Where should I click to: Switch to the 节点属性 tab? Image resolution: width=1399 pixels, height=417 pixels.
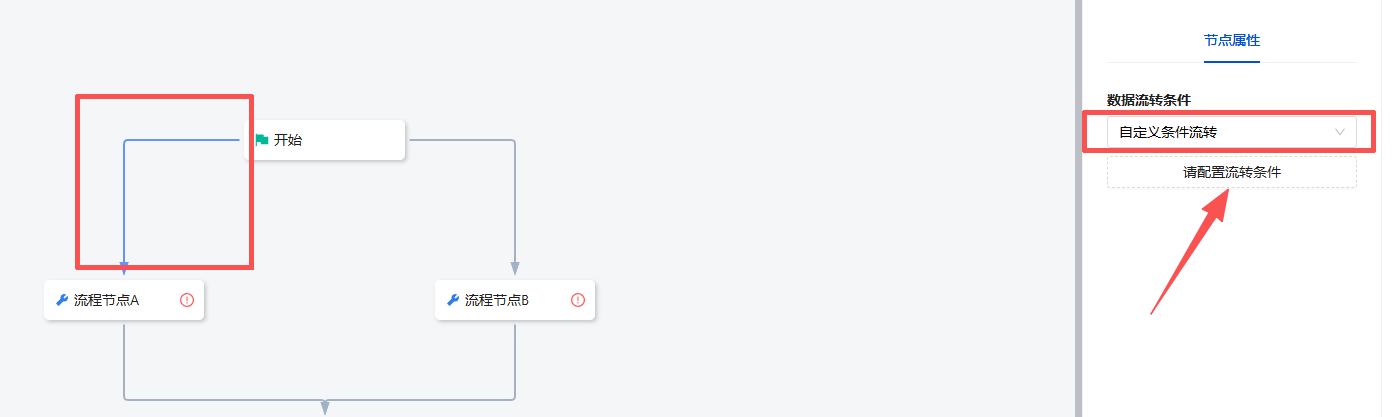click(x=1231, y=41)
